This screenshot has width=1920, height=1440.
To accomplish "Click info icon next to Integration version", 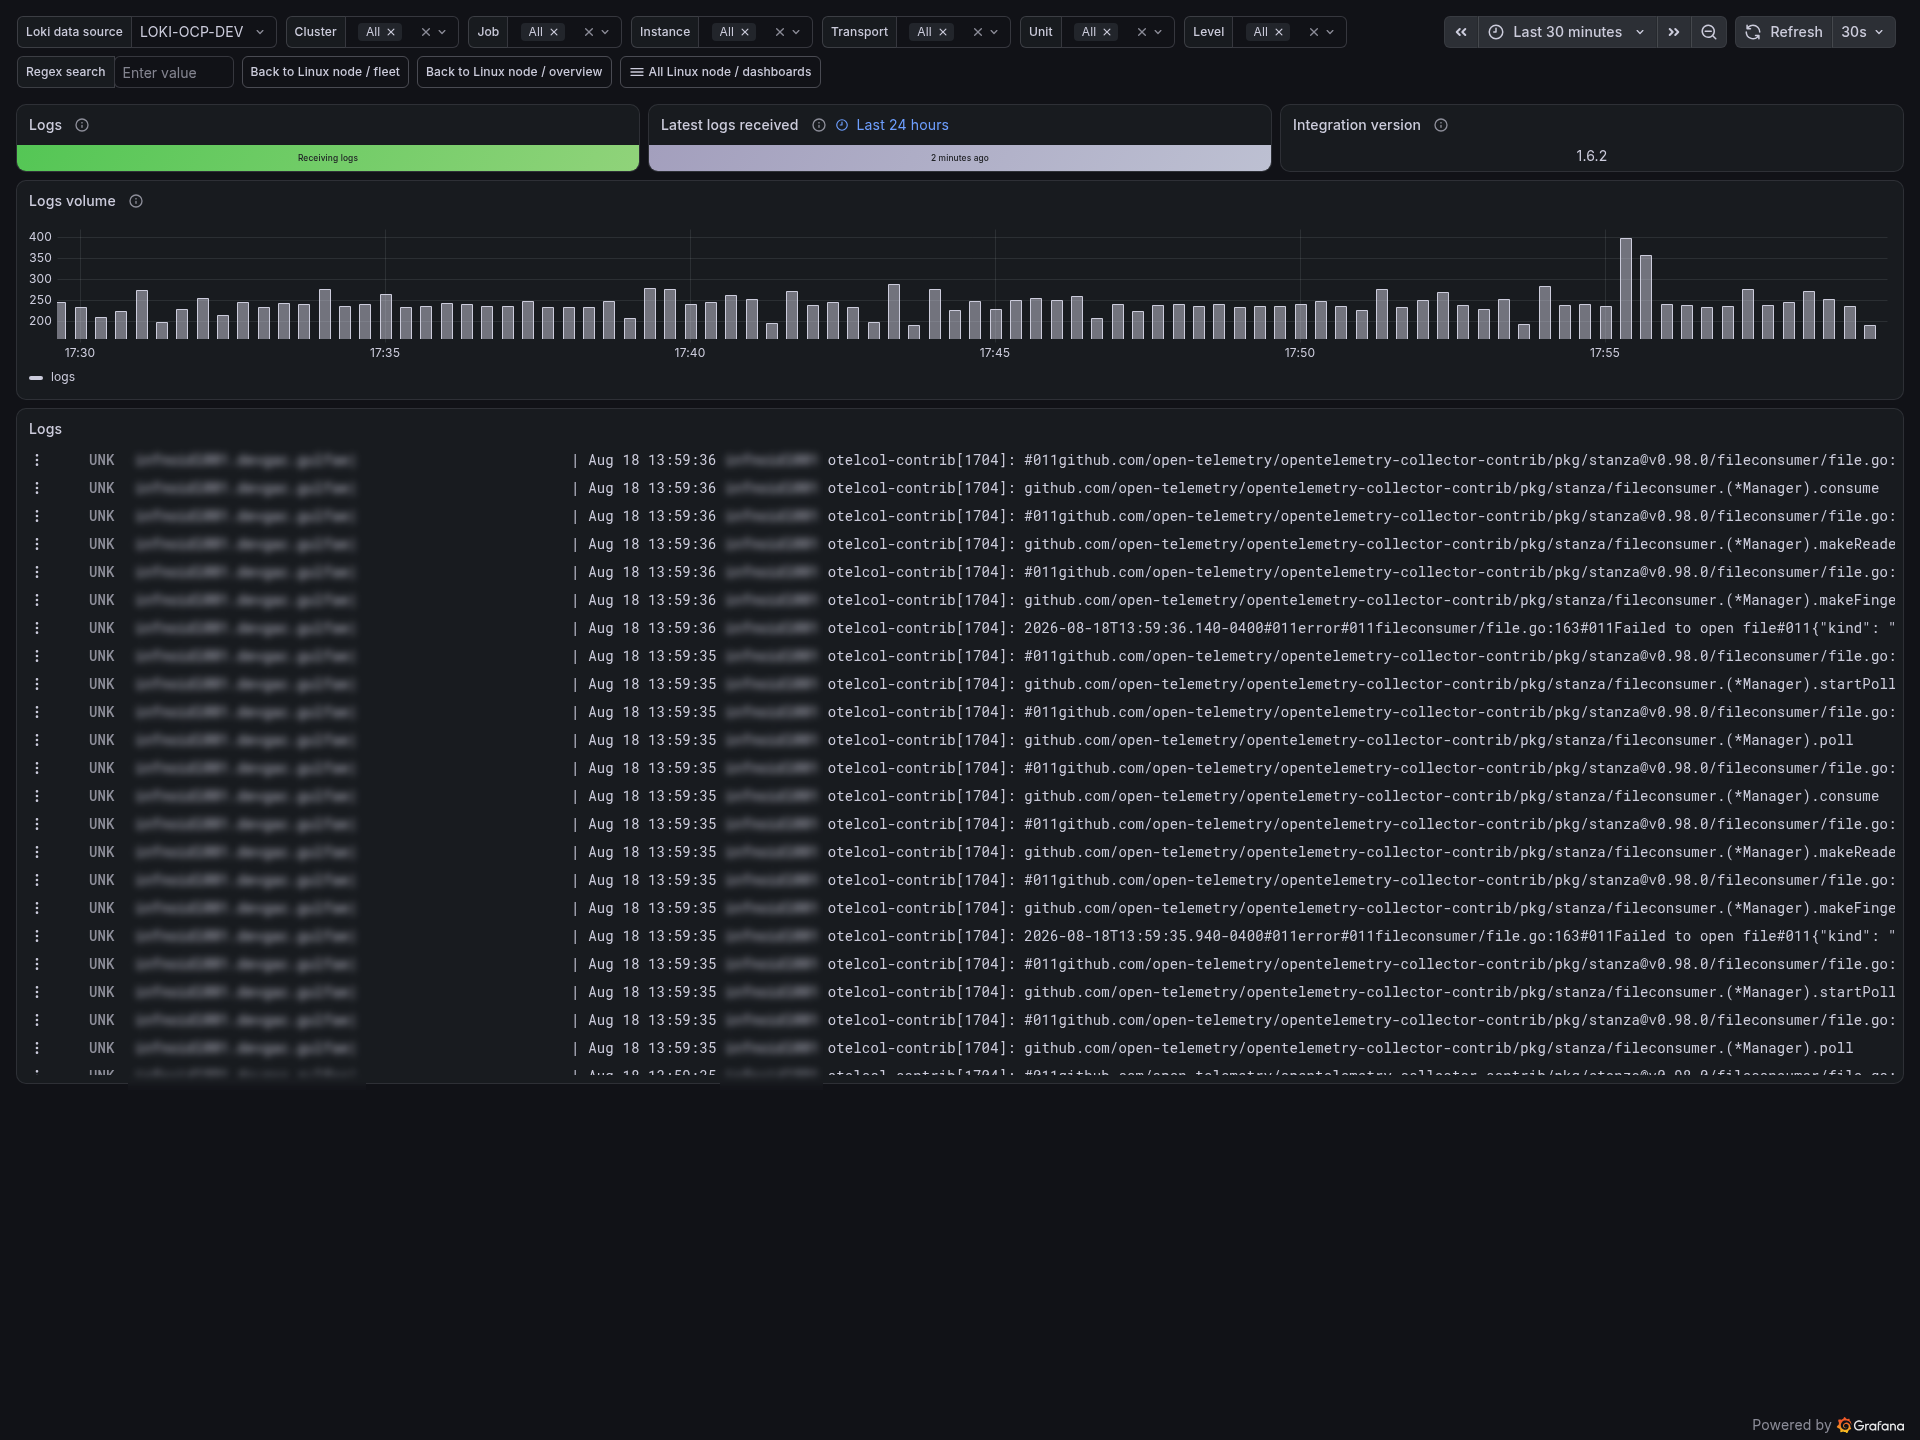I will point(1441,125).
